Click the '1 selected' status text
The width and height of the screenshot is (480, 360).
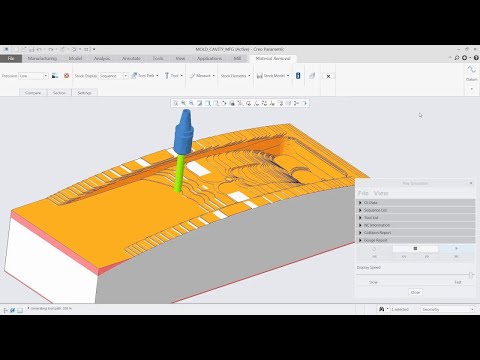[400, 309]
